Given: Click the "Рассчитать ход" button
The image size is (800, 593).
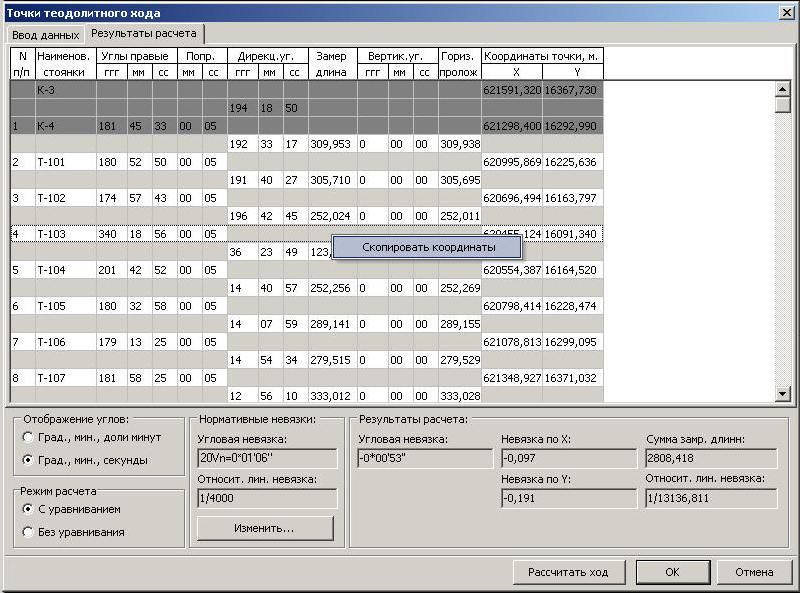Looking at the screenshot, I should pos(567,572).
